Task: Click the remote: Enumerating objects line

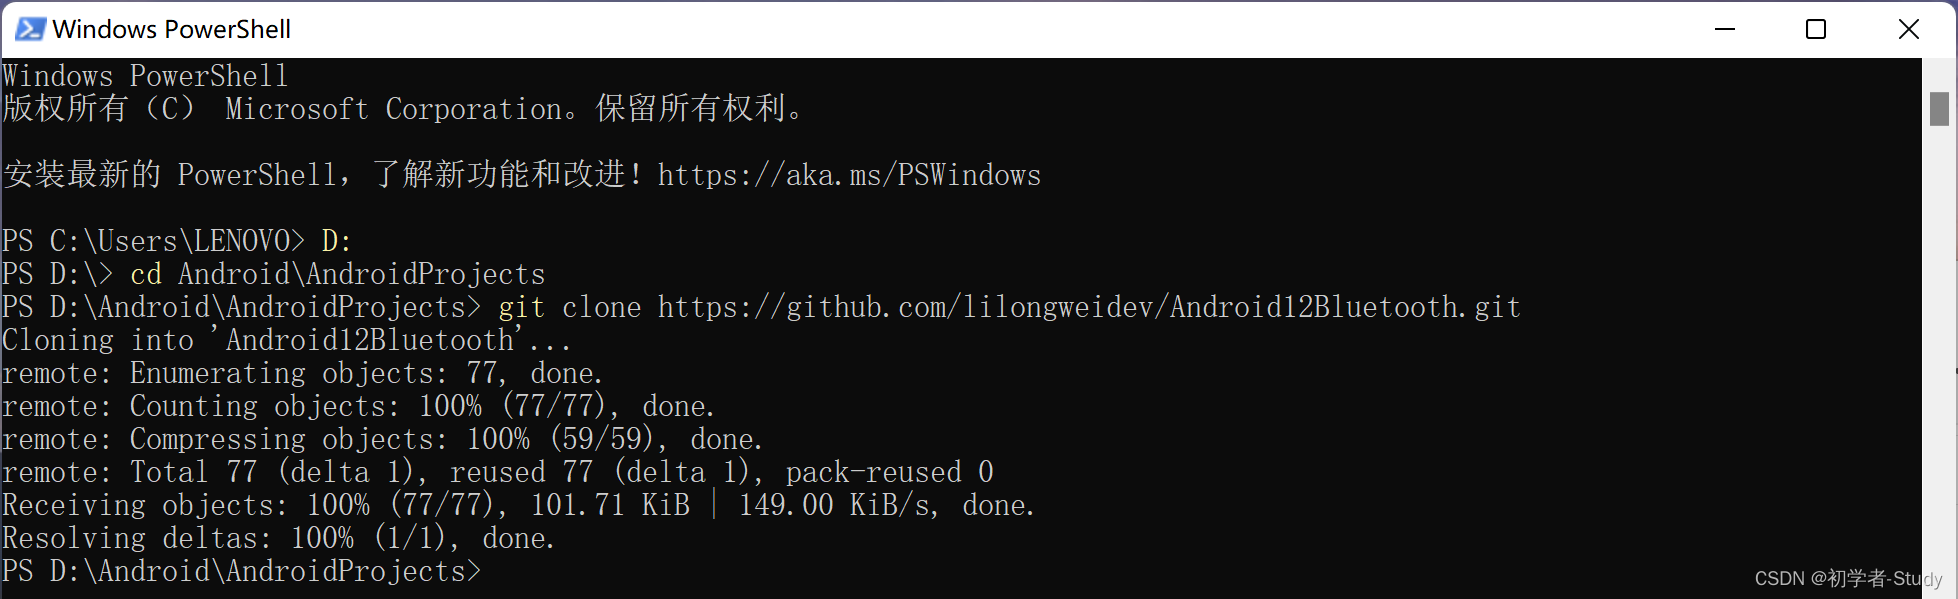Action: coord(302,373)
